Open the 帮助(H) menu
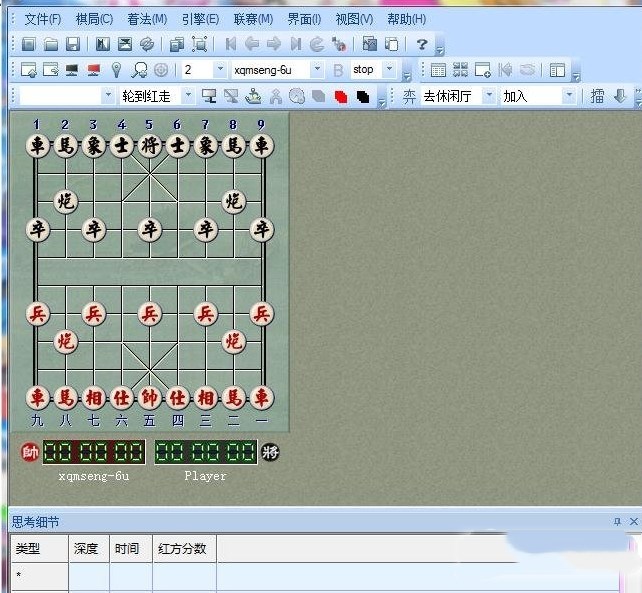 click(407, 19)
